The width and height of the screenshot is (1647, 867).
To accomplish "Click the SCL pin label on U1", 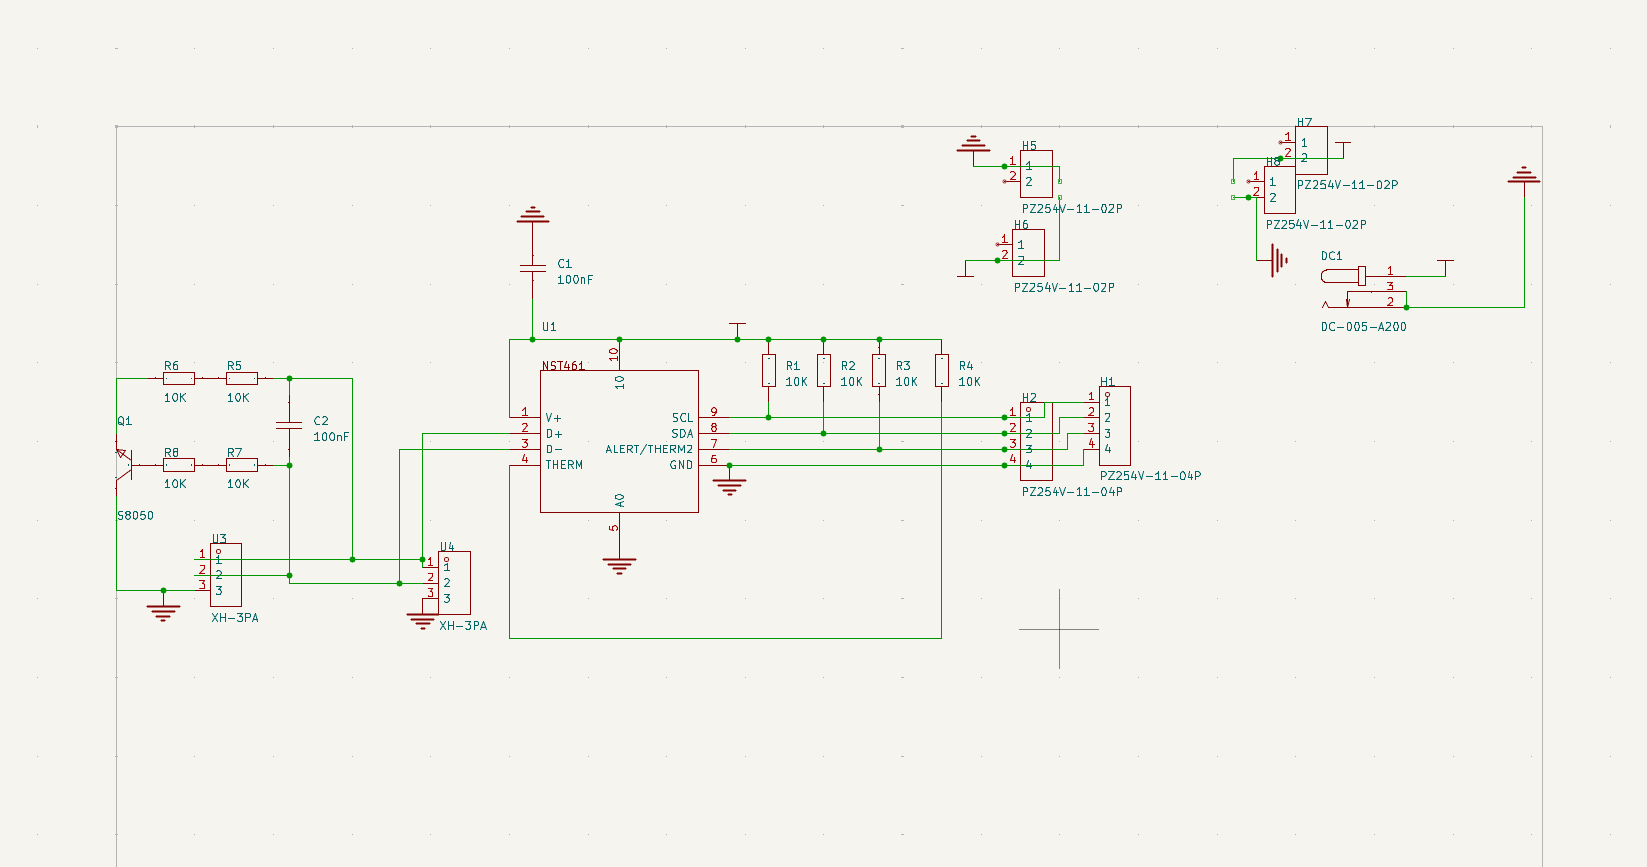I will point(682,418).
